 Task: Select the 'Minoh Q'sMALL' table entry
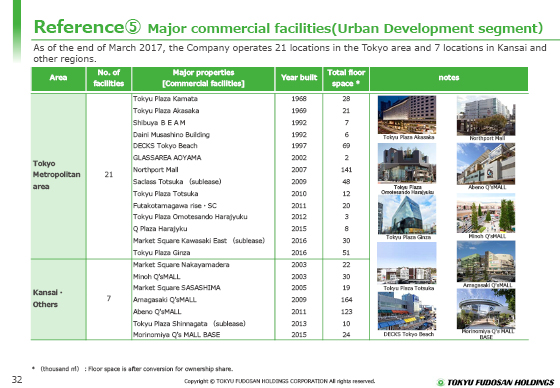pos(157,277)
